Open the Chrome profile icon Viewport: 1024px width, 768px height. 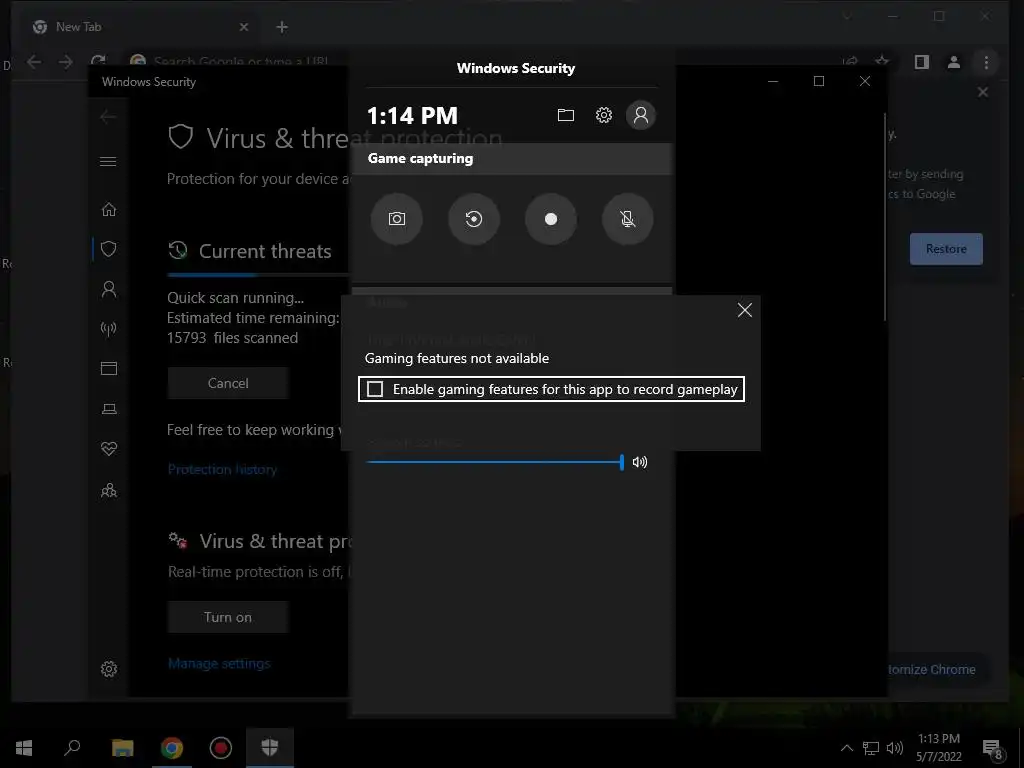click(953, 62)
